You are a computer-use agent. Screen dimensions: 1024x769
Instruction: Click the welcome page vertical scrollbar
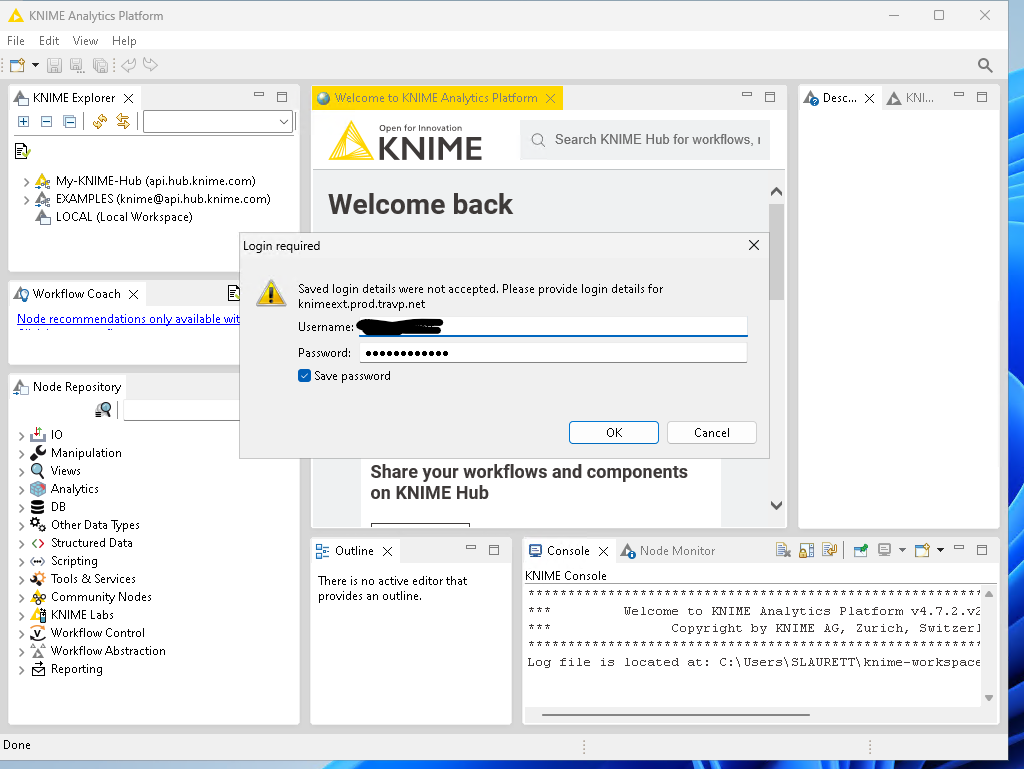coord(776,350)
